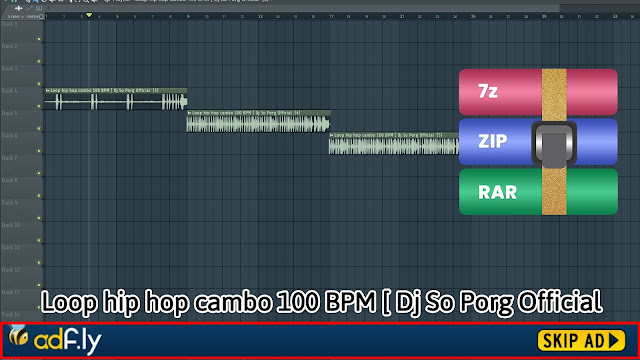640x360 pixels.
Task: Select the Track 10 header label
Action: coord(11,225)
